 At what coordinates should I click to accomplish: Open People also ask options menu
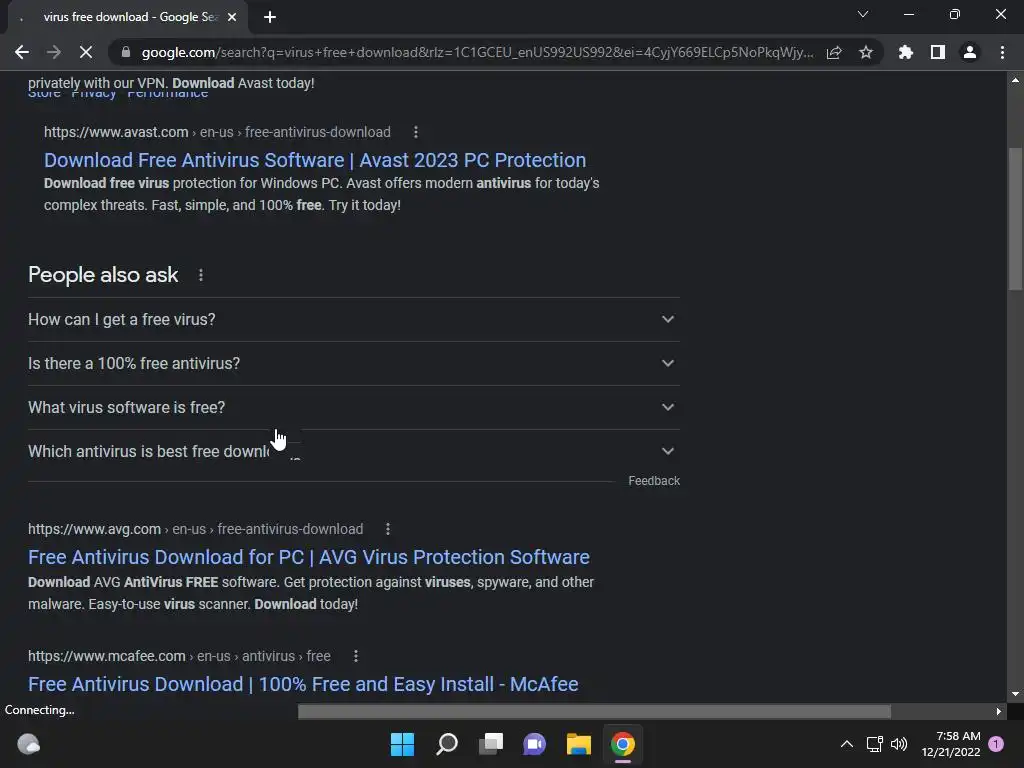tap(201, 275)
